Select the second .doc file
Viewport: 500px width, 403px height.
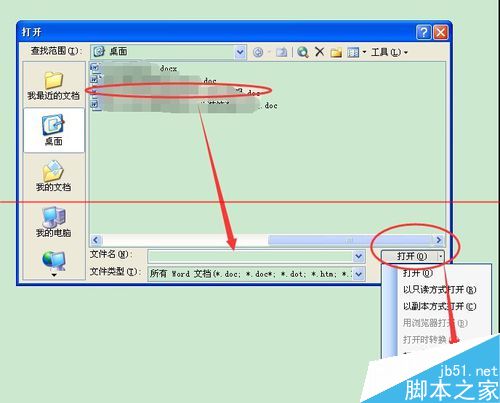click(154, 80)
